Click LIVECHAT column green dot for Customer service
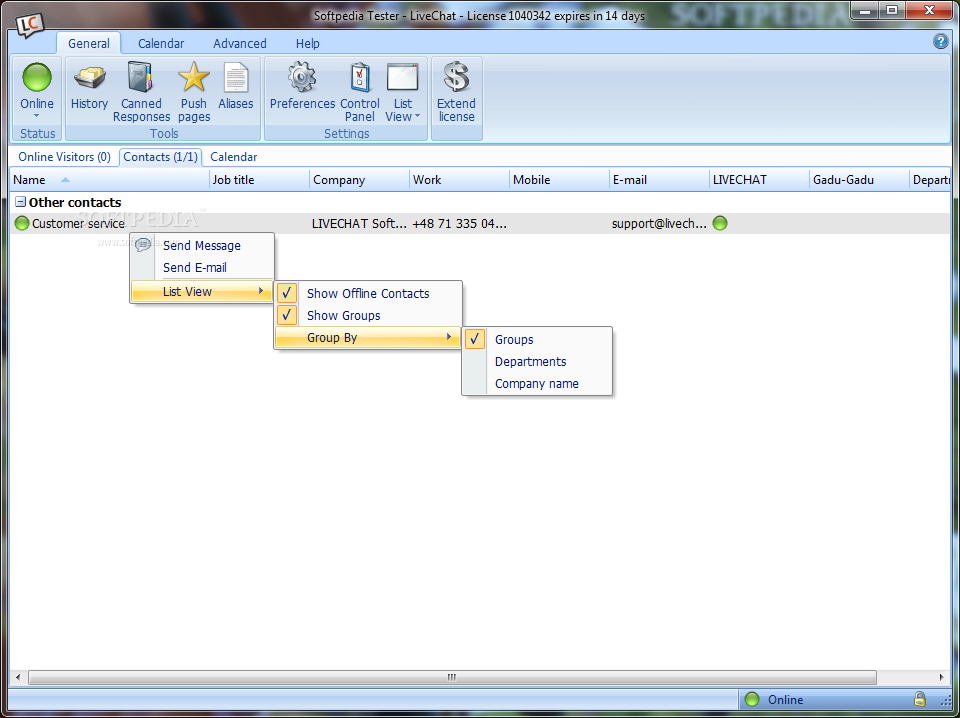The width and height of the screenshot is (960, 718). [x=720, y=223]
